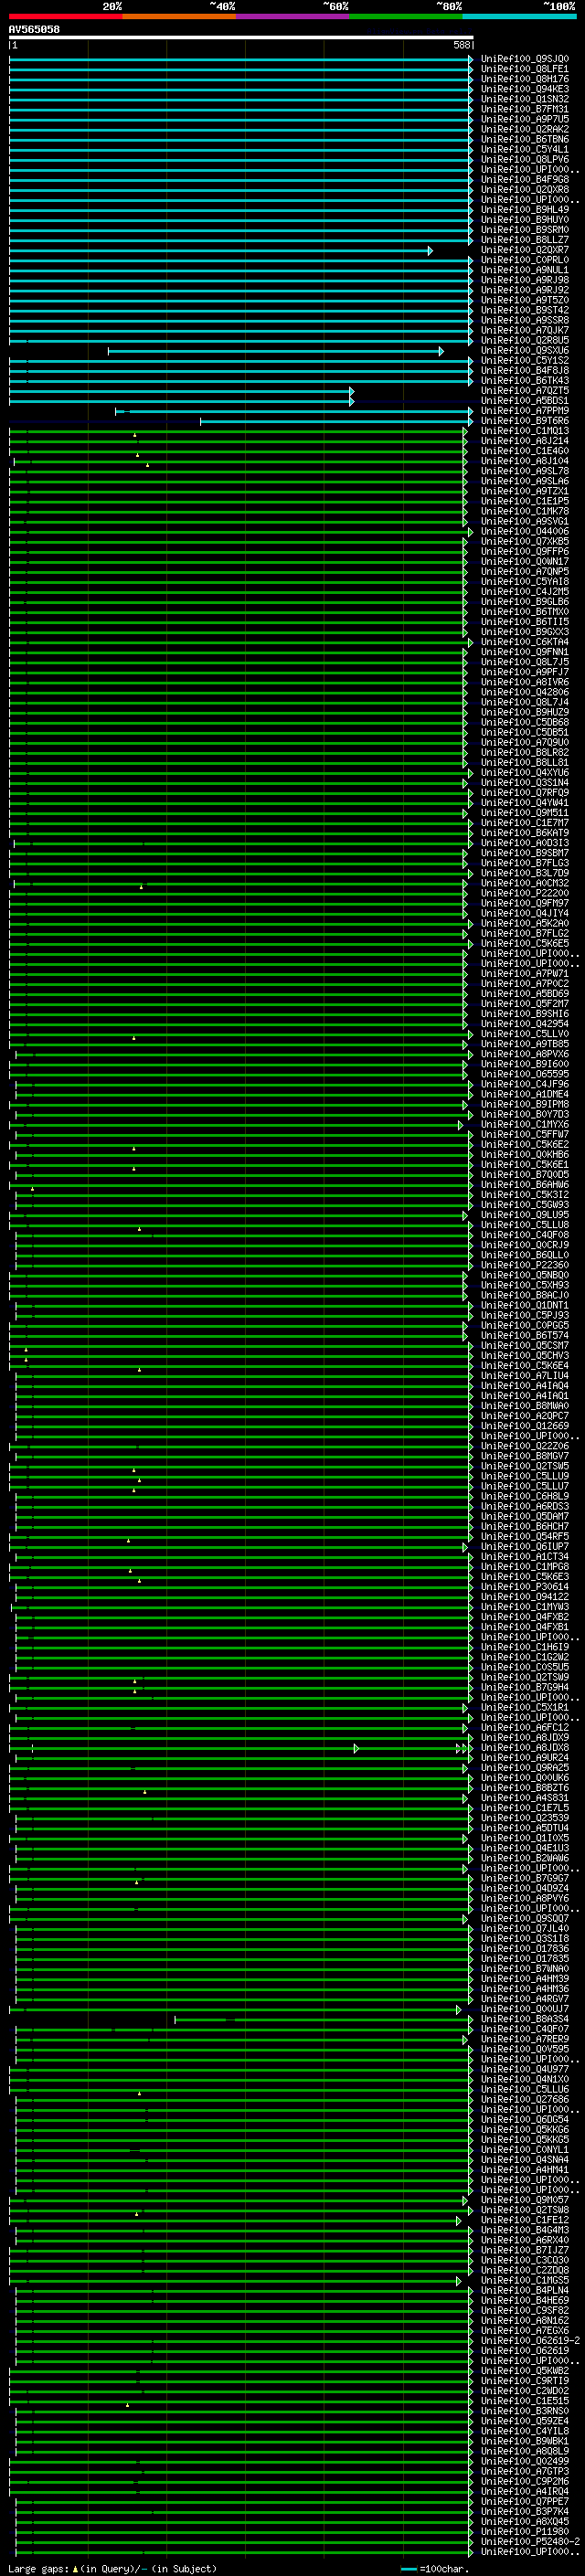Select hit label UniRef100_A7PPM9

click(524, 410)
